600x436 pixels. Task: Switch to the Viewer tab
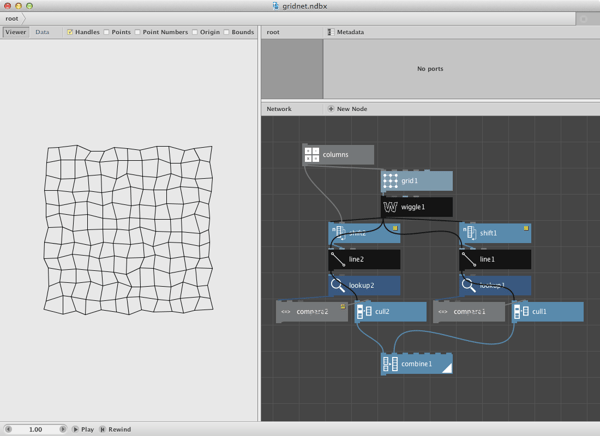tap(16, 32)
